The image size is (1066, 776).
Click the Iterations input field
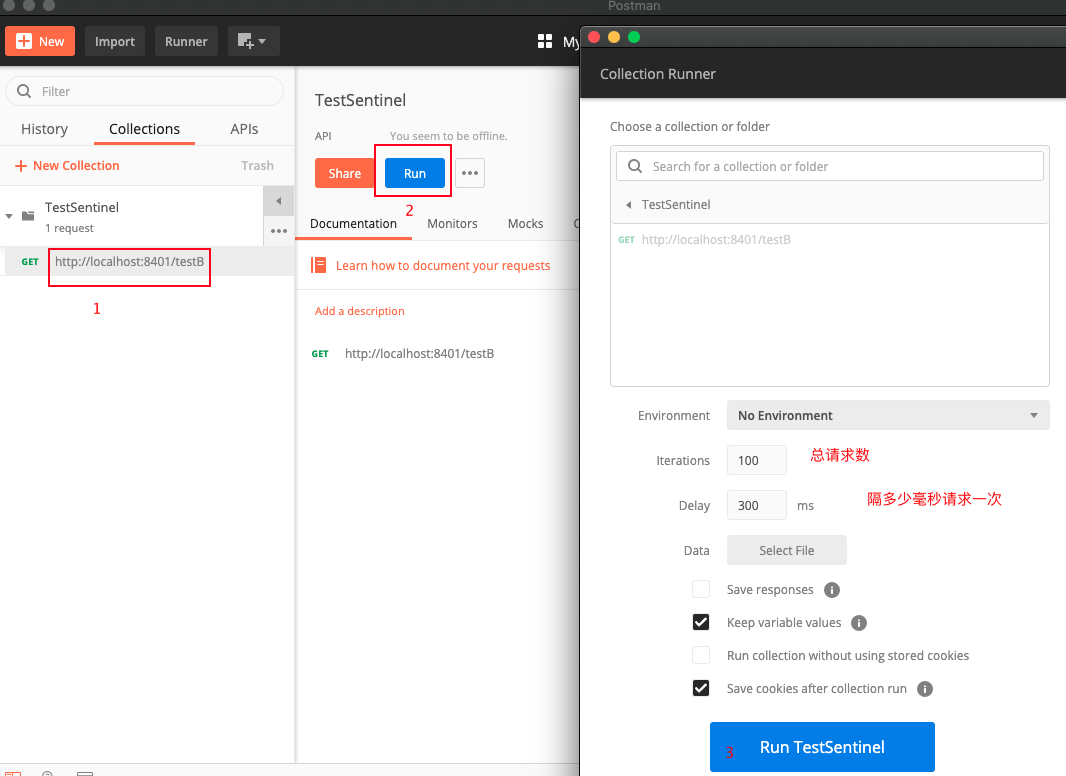(757, 460)
